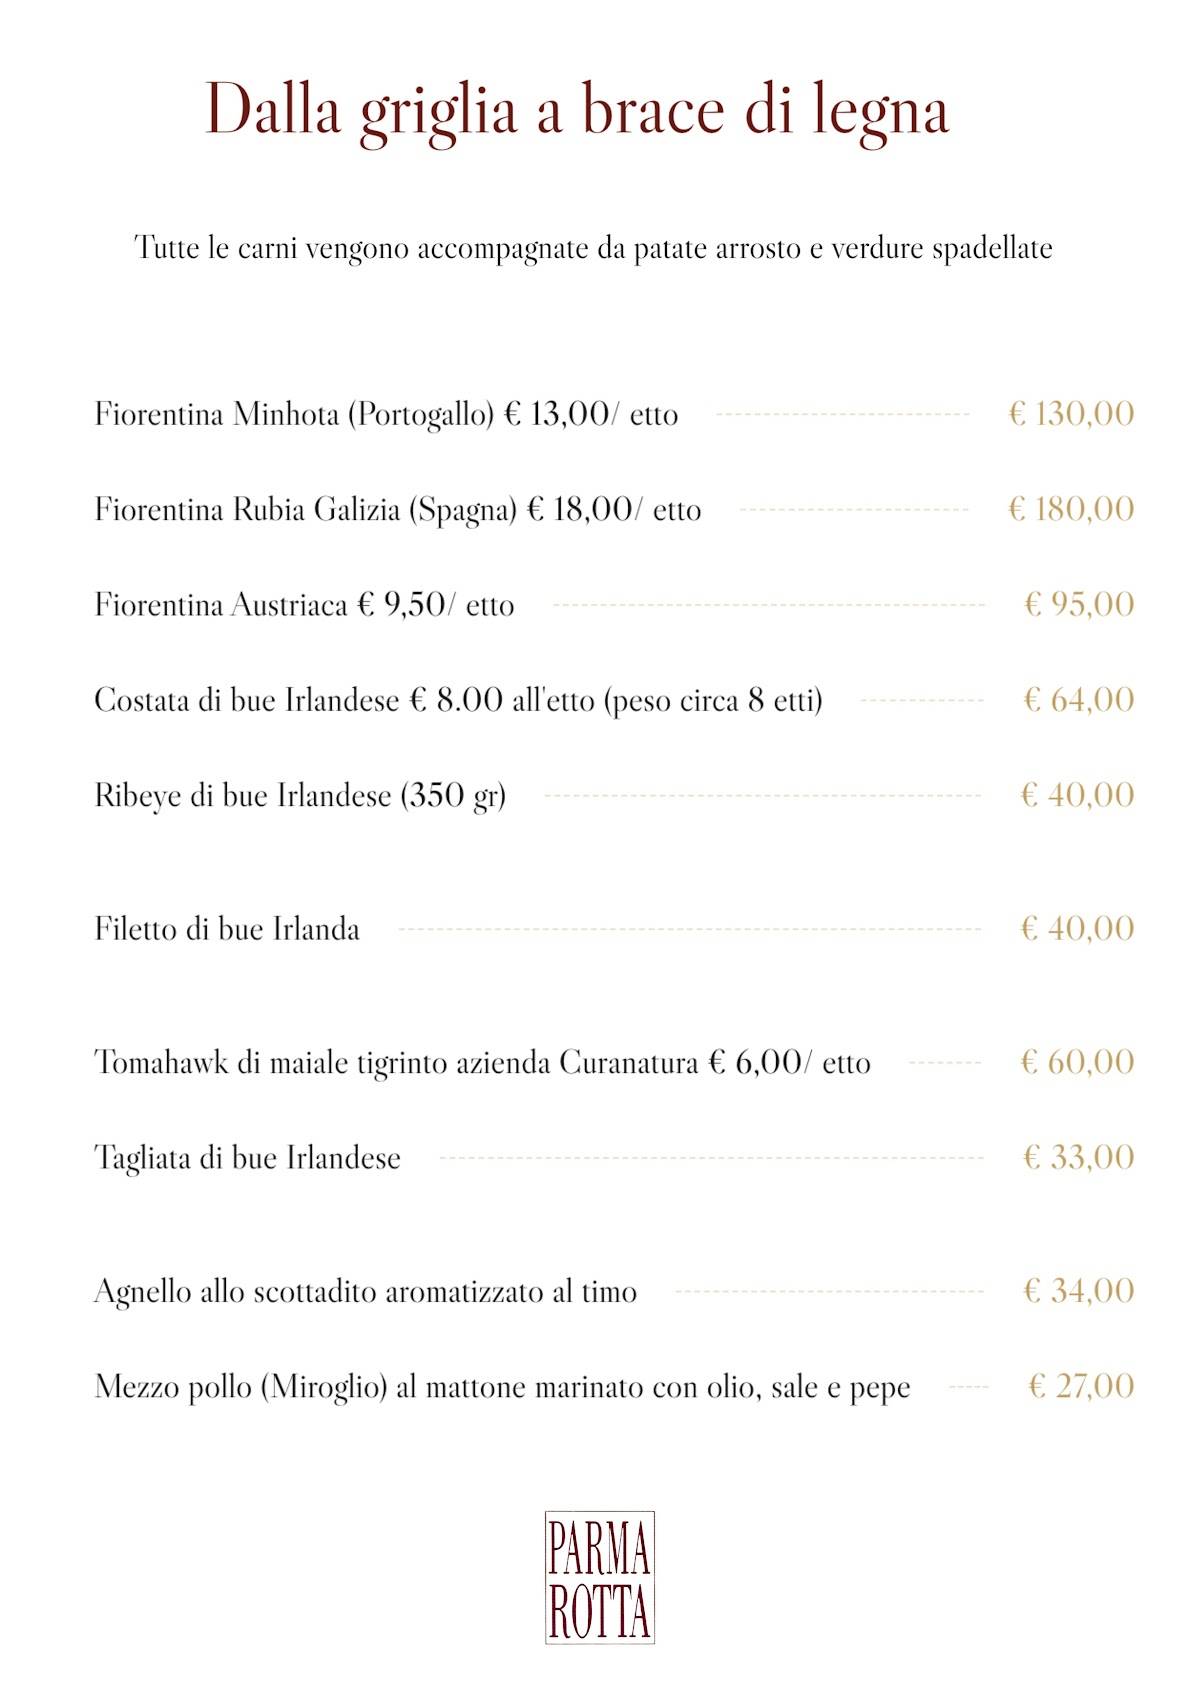
Task: Select the 'Dalla griglia a brace di legna' heading
Action: (x=577, y=110)
